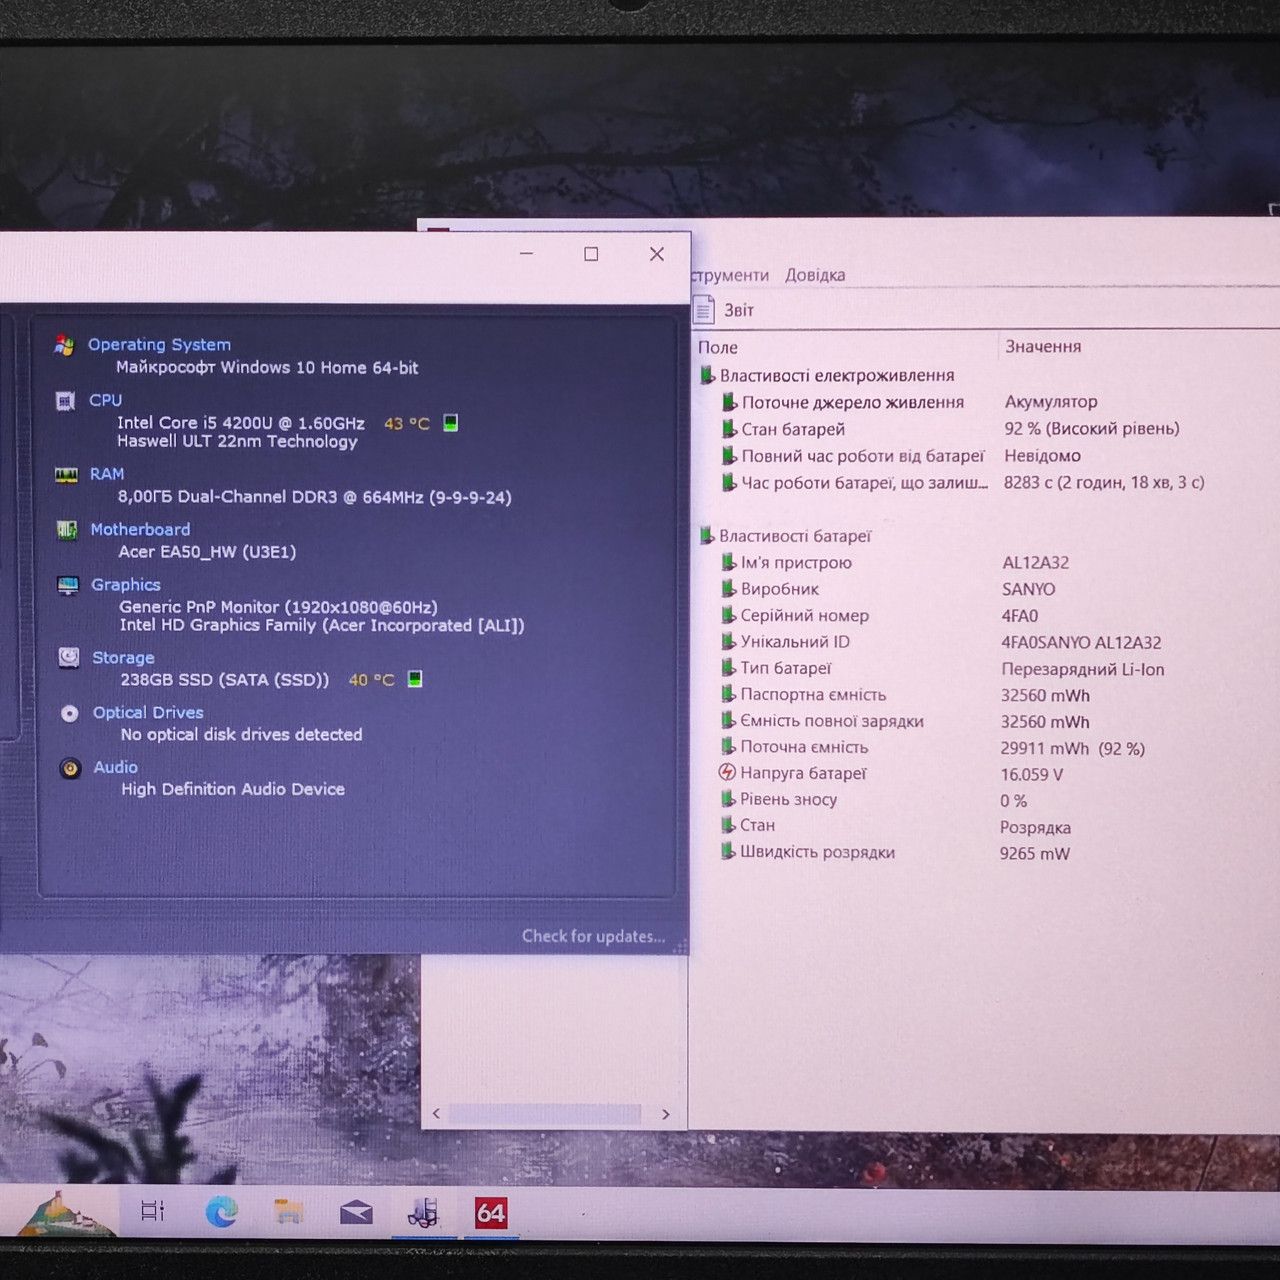Viewport: 1280px width, 1280px height.
Task: Open the Optical Drives section link
Action: pyautogui.click(x=148, y=712)
